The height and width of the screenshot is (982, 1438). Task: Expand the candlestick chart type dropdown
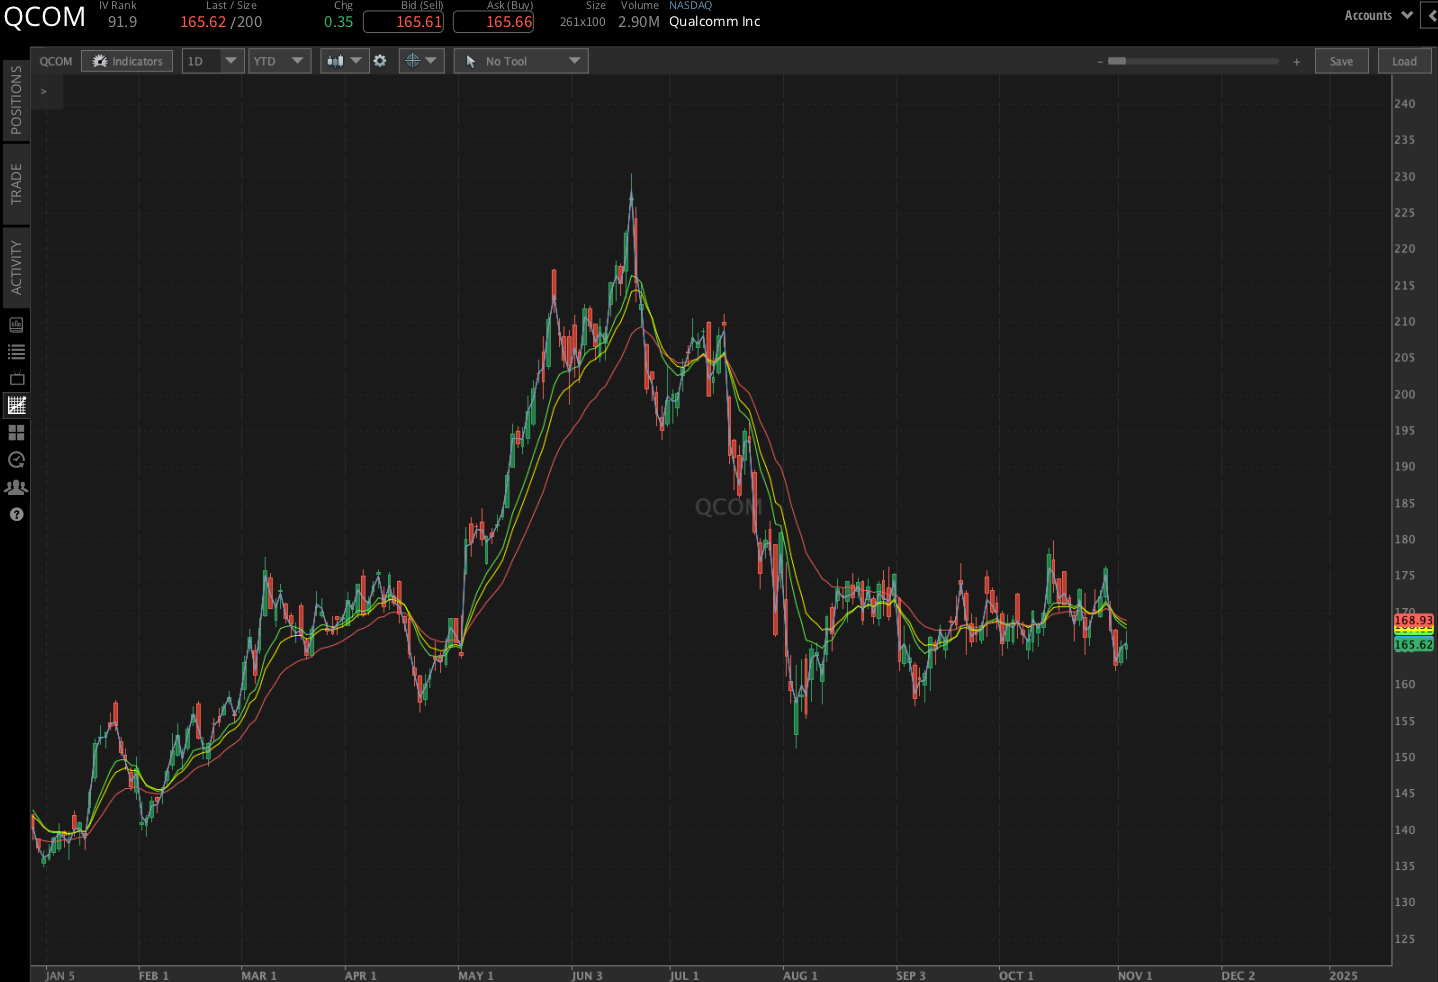pos(344,61)
